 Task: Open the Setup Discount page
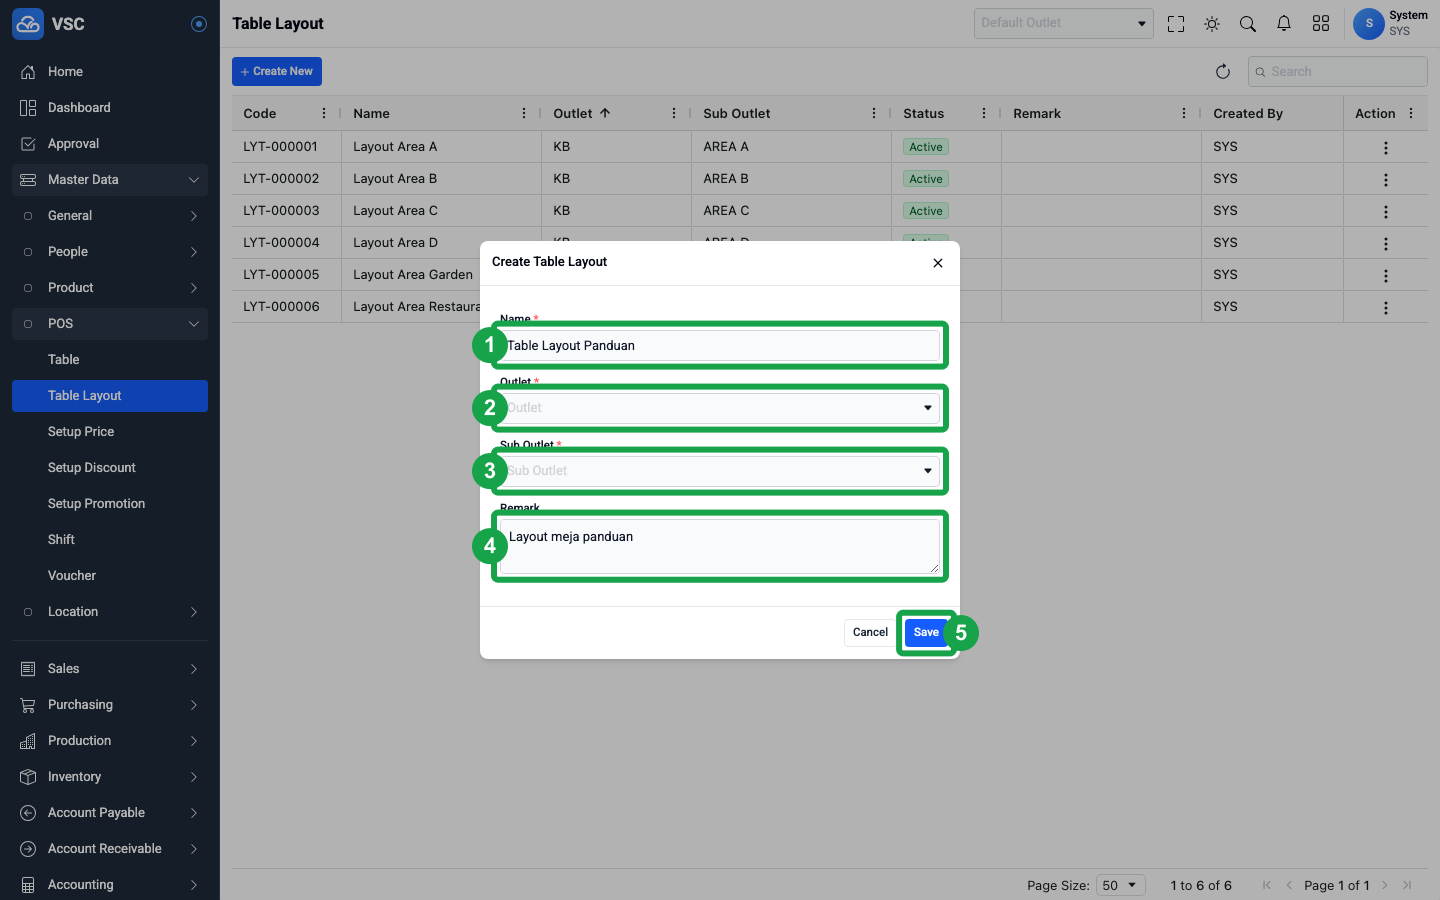tap(110, 468)
